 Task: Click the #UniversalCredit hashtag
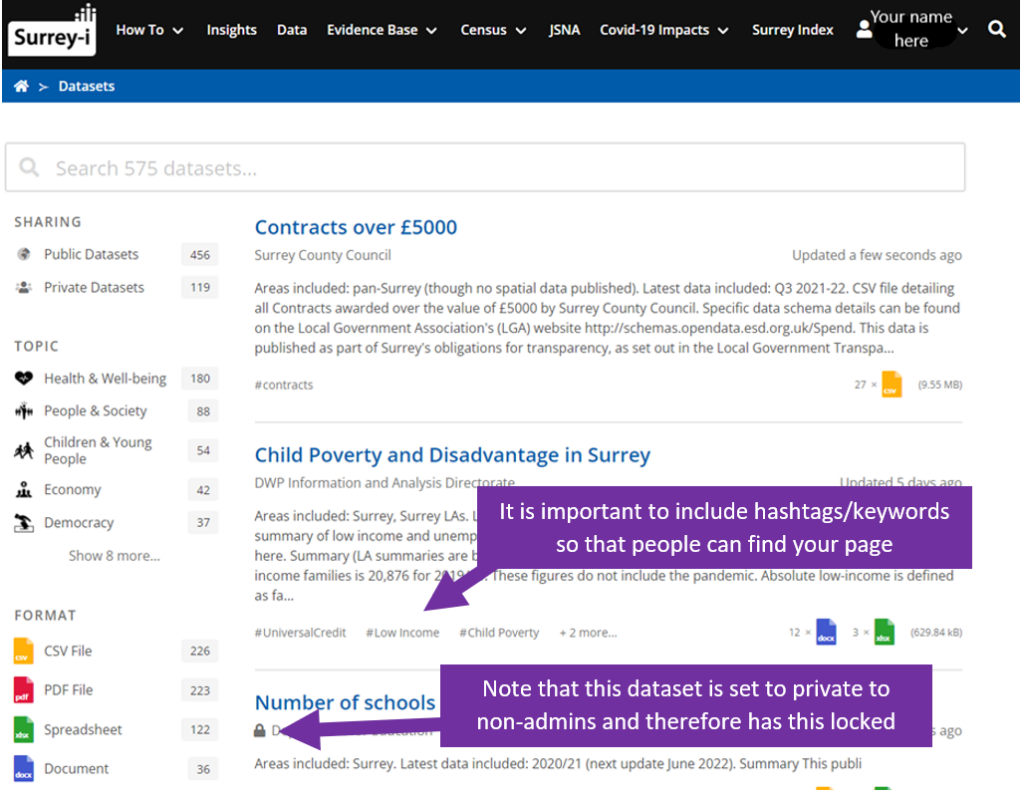coord(300,632)
